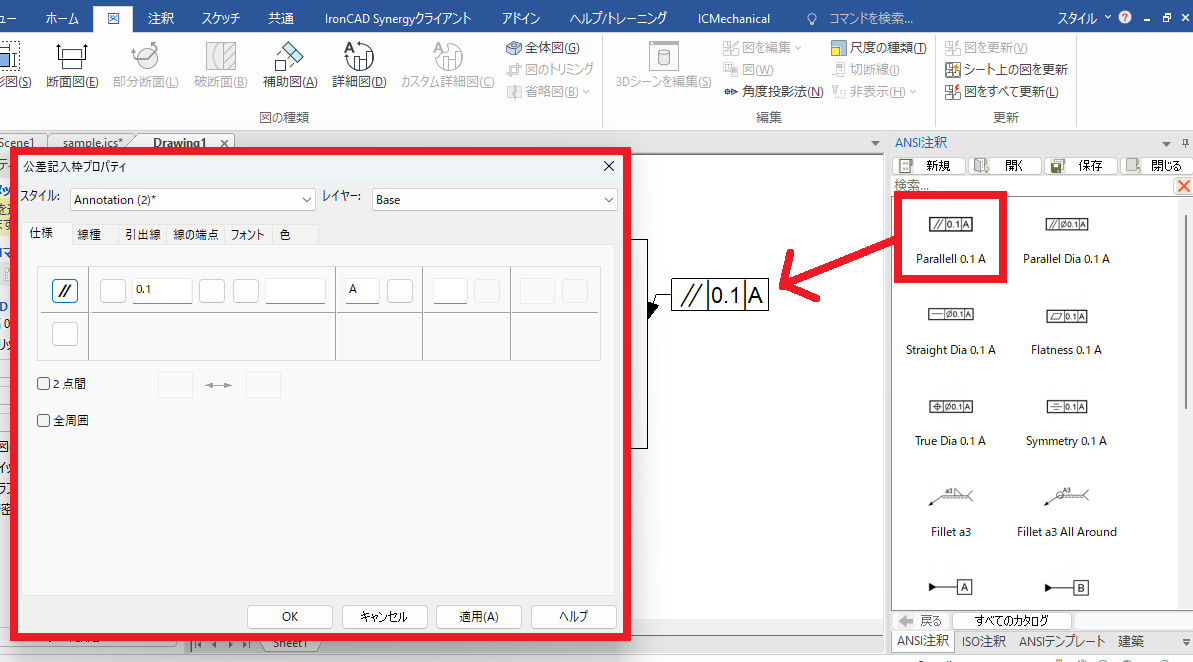Open the 注釈 ribbon tab

click(160, 18)
